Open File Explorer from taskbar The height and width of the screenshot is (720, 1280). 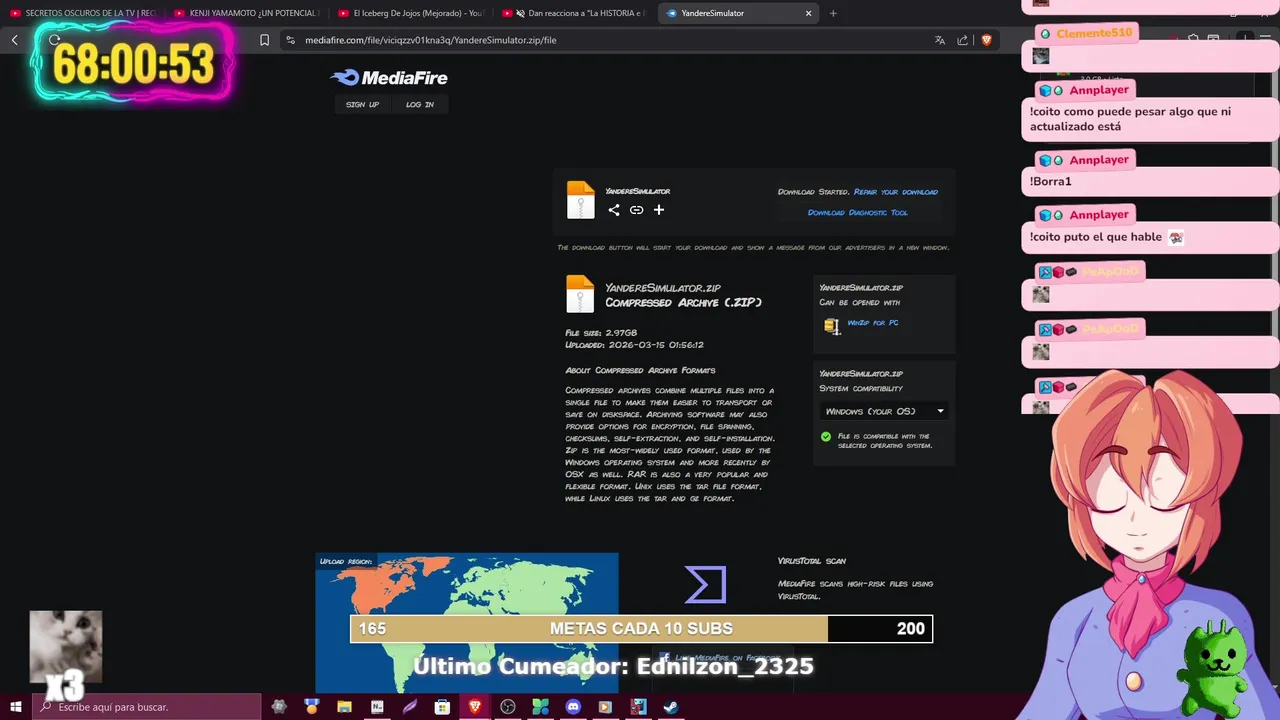point(344,707)
